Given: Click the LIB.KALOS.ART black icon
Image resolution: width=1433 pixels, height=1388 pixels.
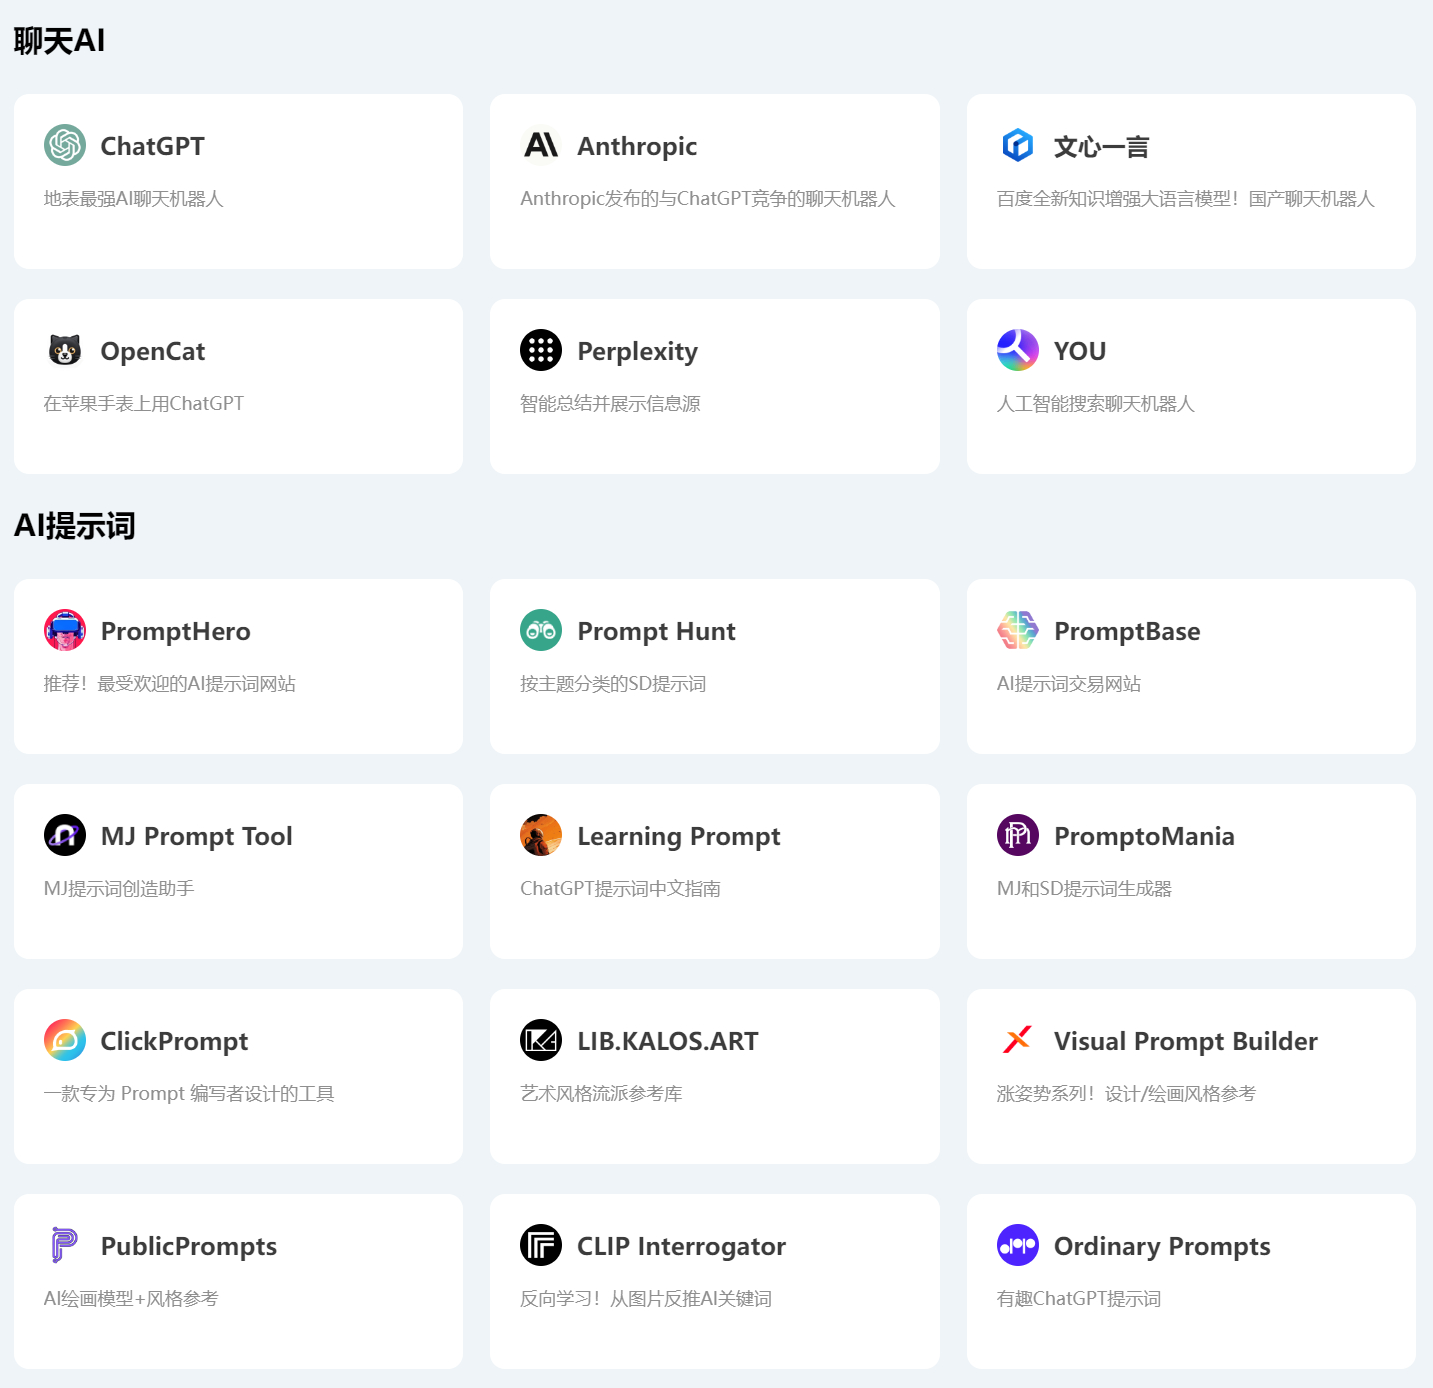Looking at the screenshot, I should tap(541, 1040).
